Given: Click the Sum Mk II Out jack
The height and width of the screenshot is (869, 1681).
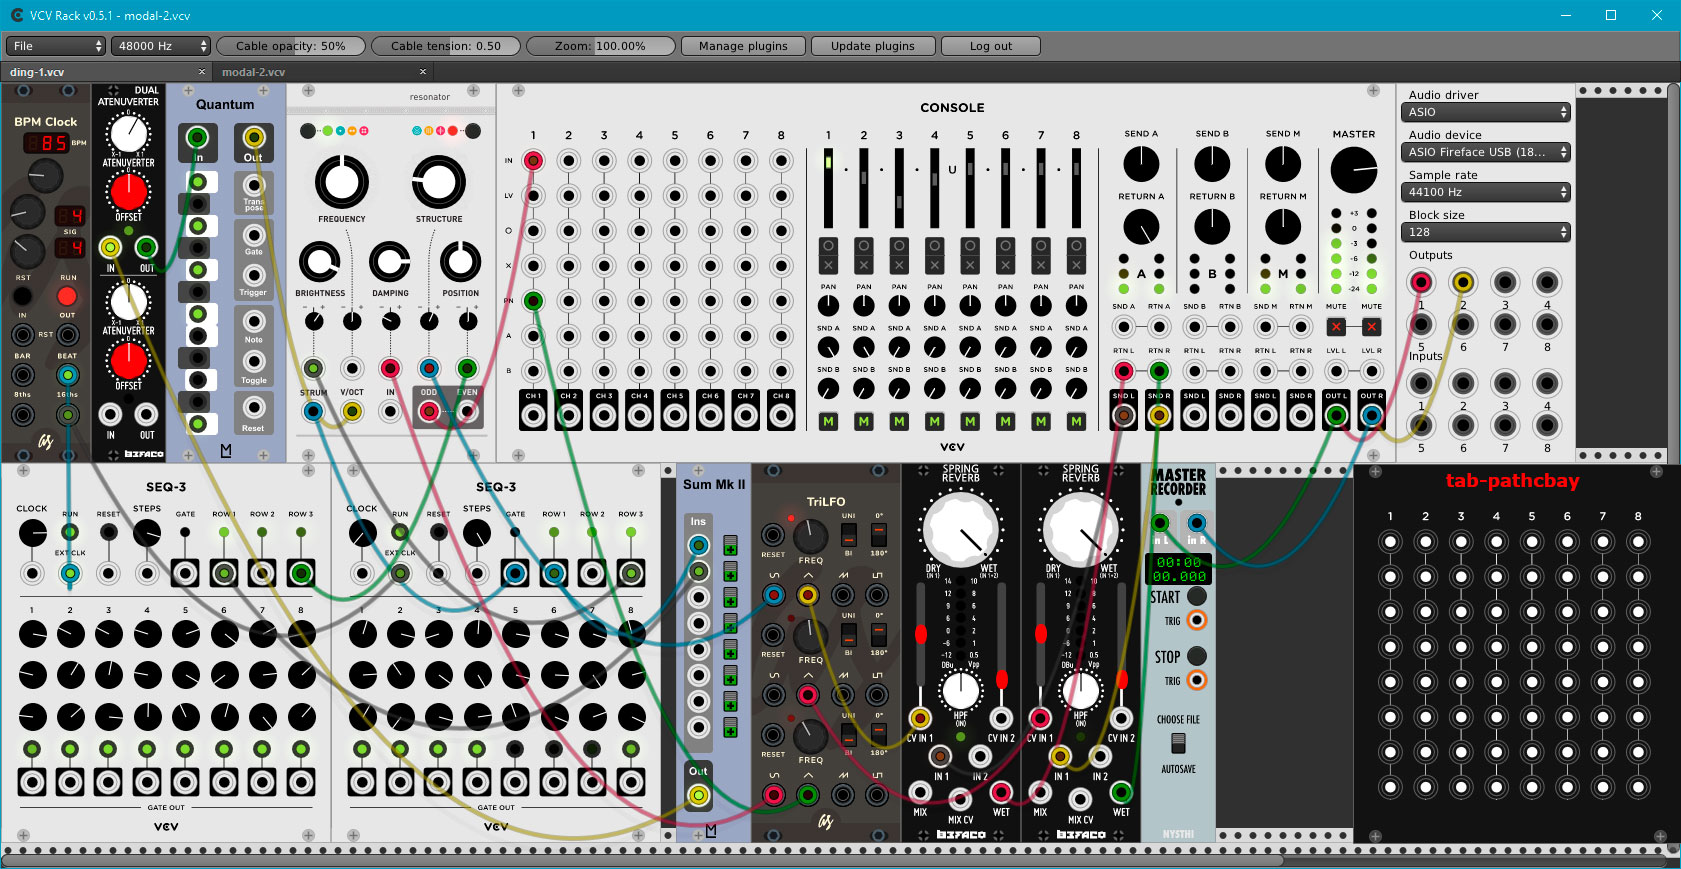Looking at the screenshot, I should click(x=699, y=796).
